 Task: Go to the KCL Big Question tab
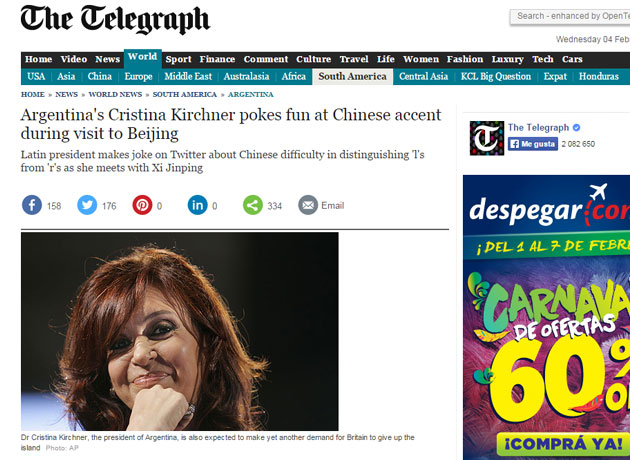pos(496,76)
